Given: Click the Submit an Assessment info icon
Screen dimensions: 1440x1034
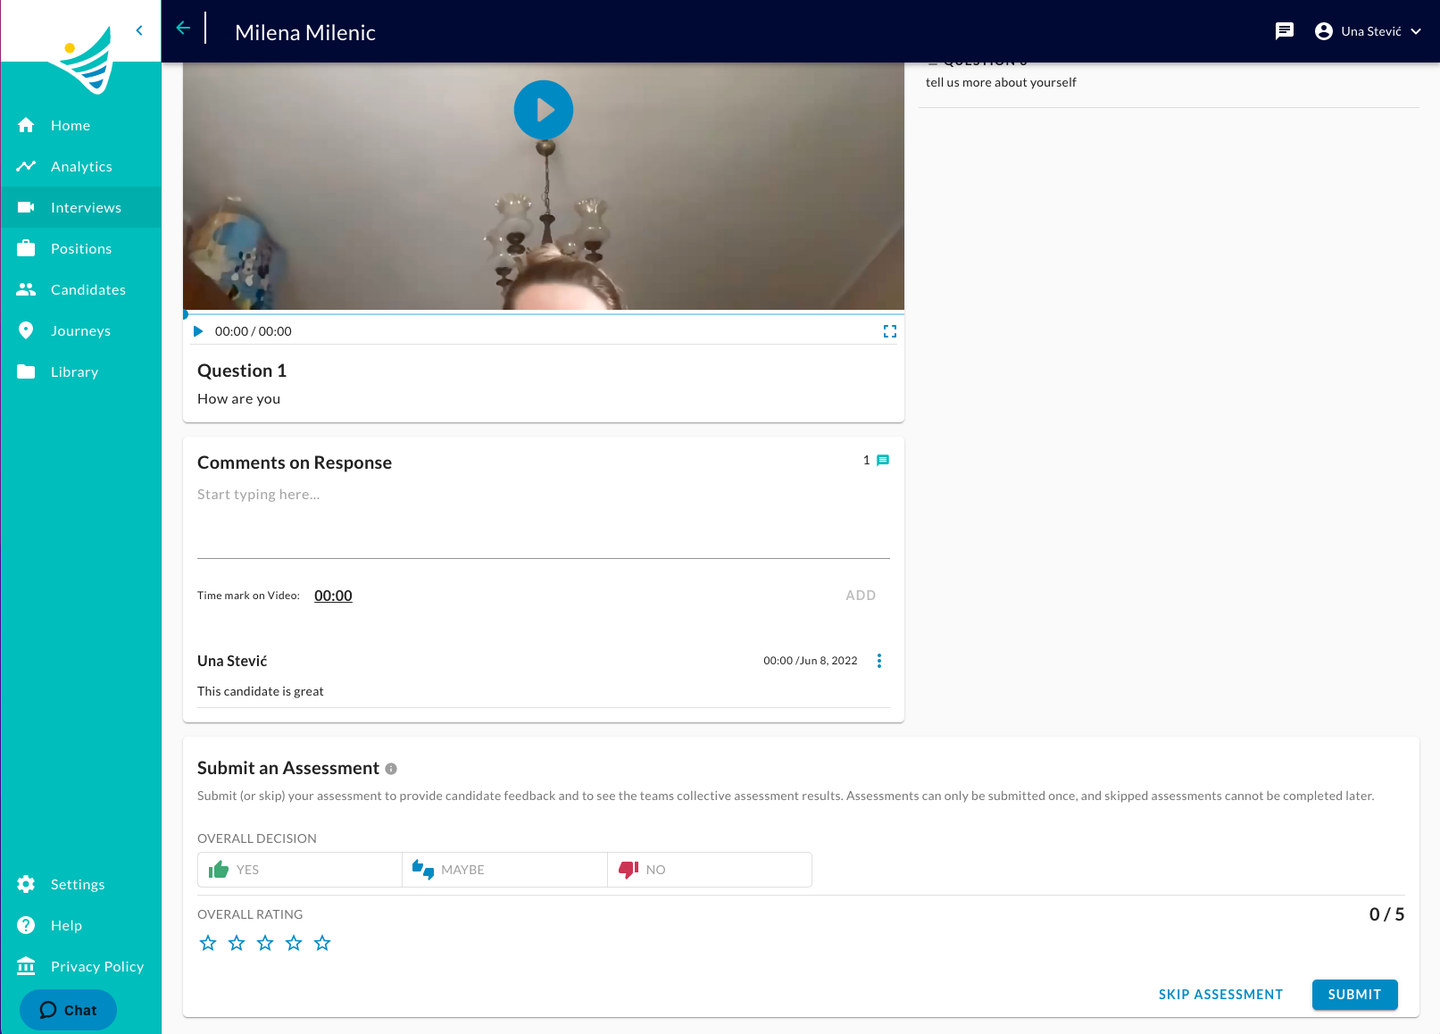Looking at the screenshot, I should 391,769.
